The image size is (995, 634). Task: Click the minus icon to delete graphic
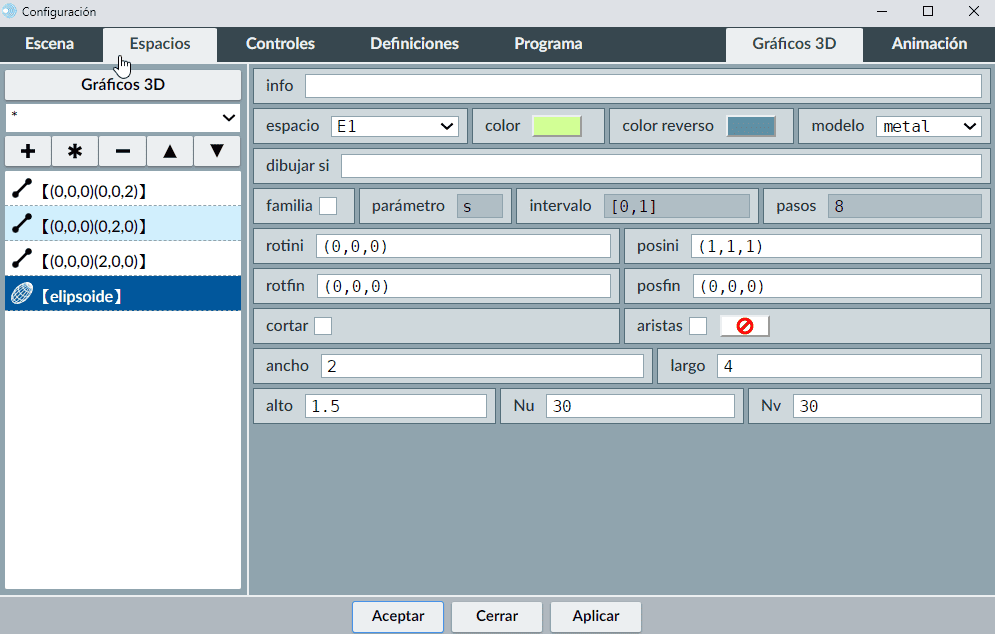point(122,151)
